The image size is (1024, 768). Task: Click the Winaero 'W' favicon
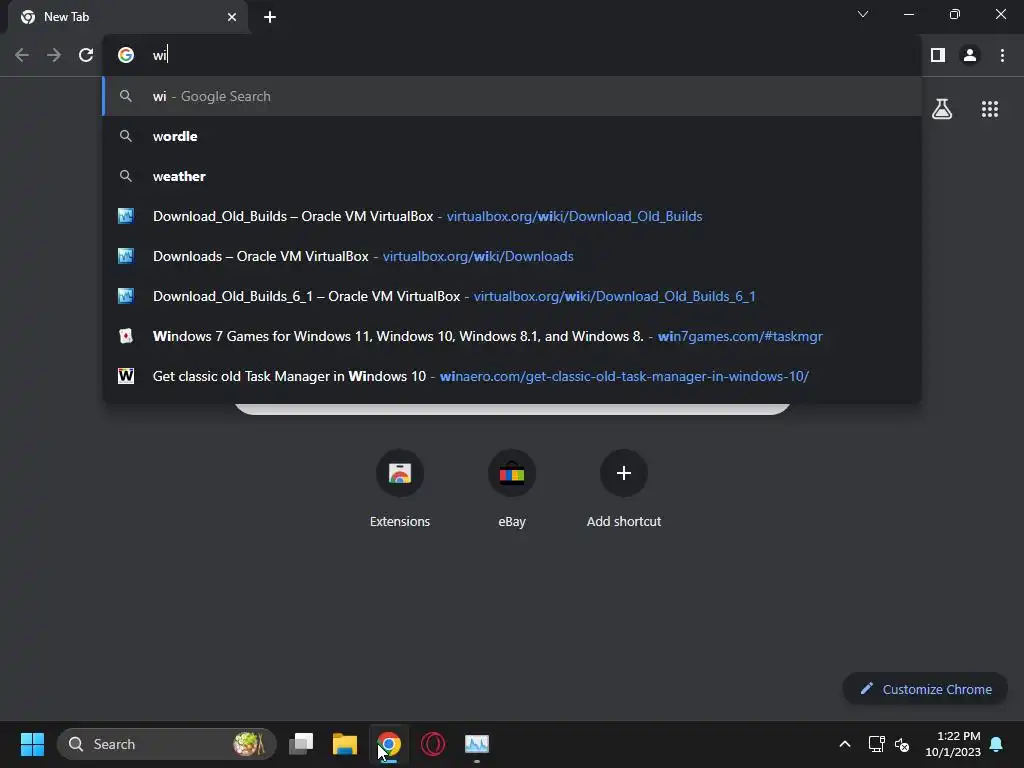pyautogui.click(x=125, y=376)
